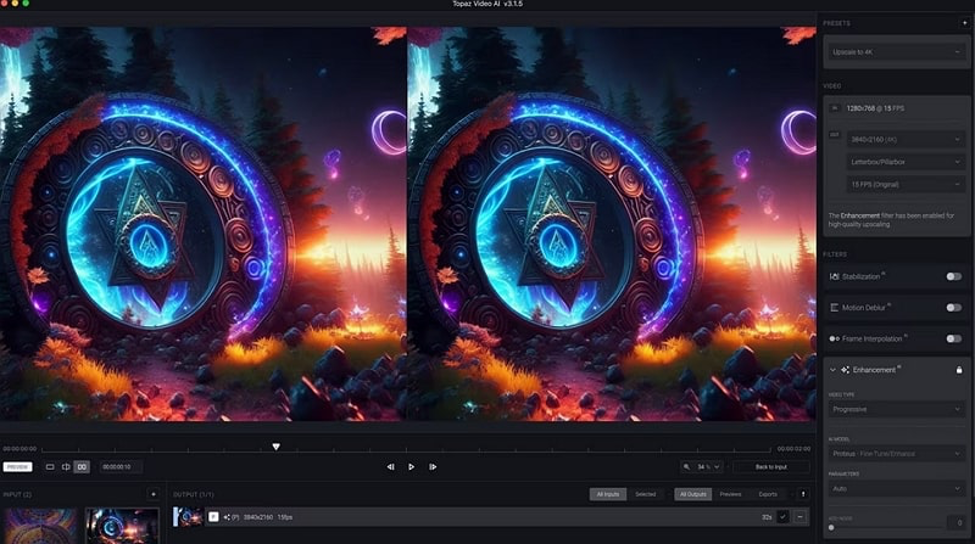Add a new preset with plus icon
This screenshot has height=545, width=977.
964,22
